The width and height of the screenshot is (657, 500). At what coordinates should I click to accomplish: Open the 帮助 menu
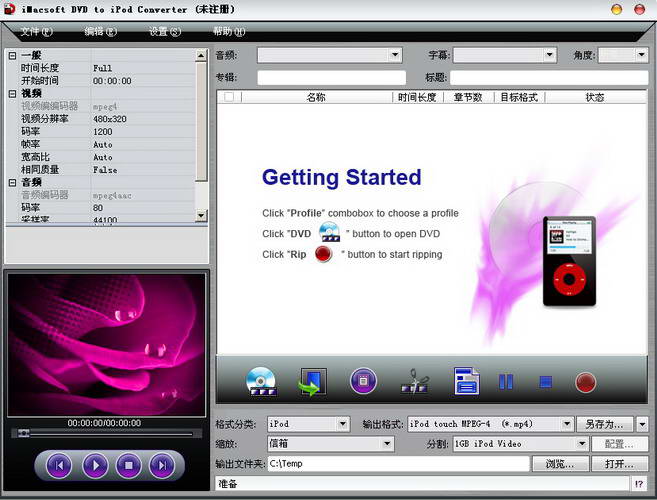pos(229,31)
